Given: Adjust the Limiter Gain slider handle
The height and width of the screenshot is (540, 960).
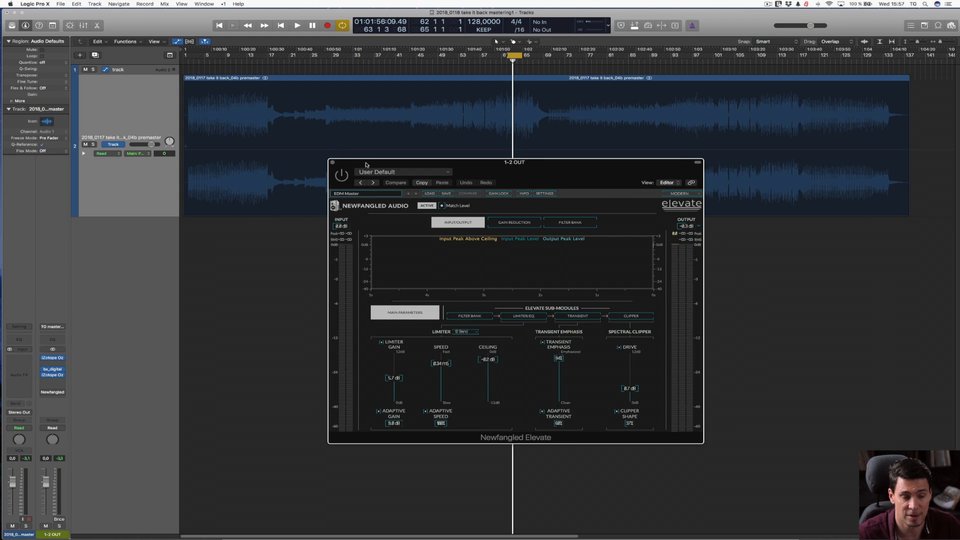Looking at the screenshot, I should [394, 378].
